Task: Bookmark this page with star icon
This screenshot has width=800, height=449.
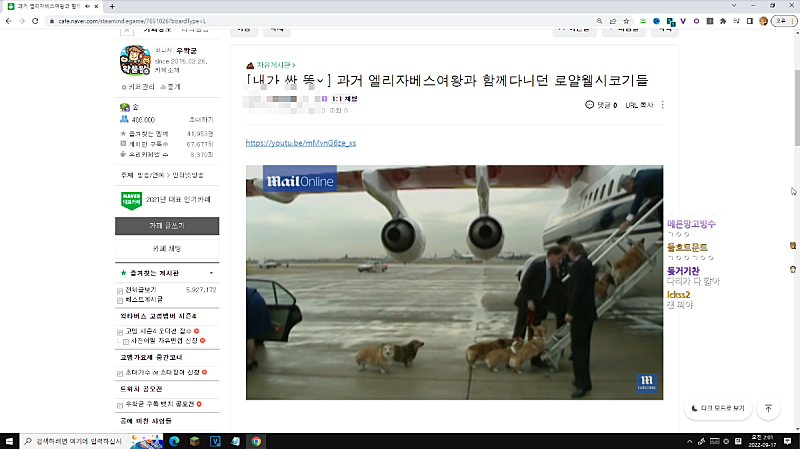Action: pos(627,21)
